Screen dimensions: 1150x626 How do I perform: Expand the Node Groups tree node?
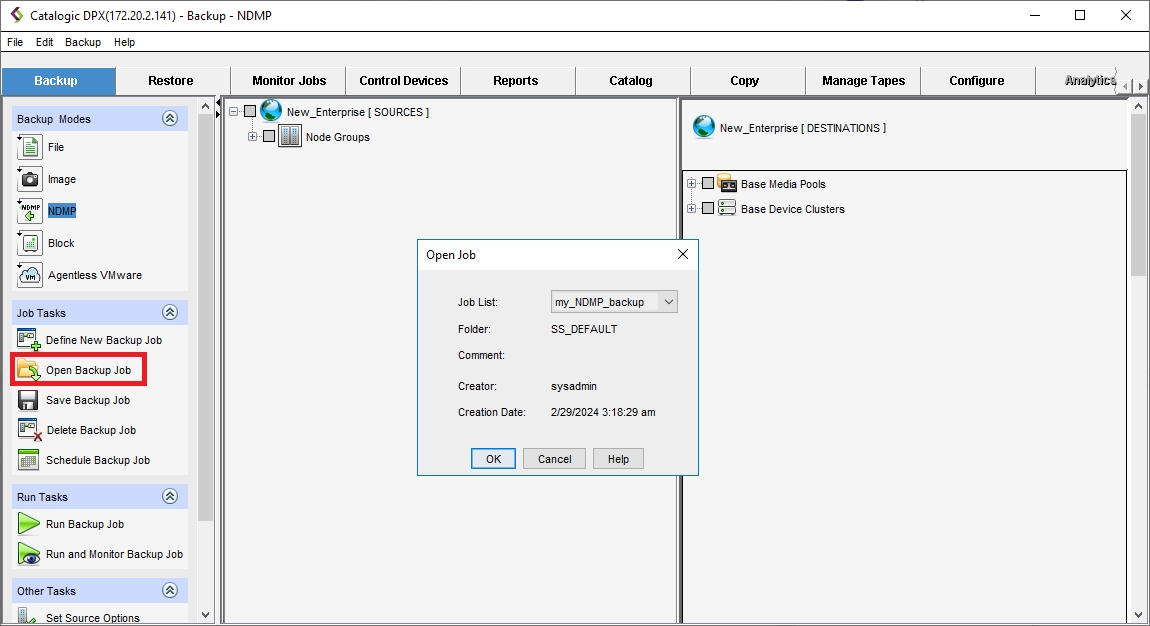[253, 137]
